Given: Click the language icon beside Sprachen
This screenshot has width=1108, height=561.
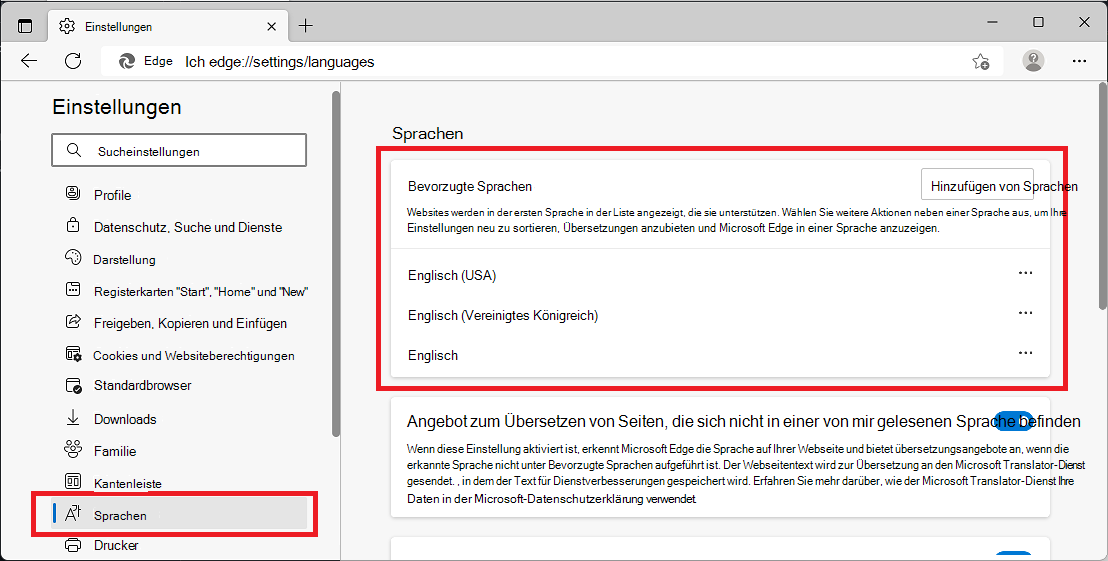Looking at the screenshot, I should point(73,513).
